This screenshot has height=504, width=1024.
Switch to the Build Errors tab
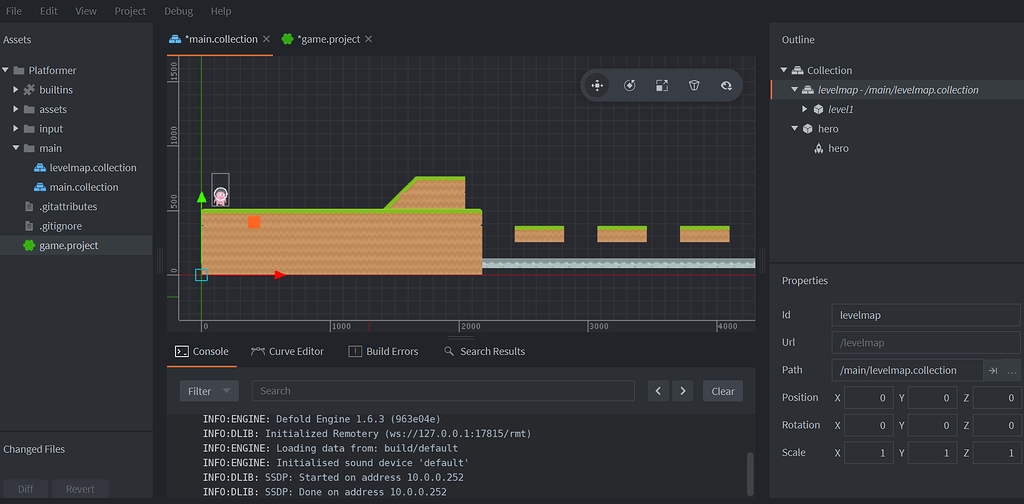(383, 351)
